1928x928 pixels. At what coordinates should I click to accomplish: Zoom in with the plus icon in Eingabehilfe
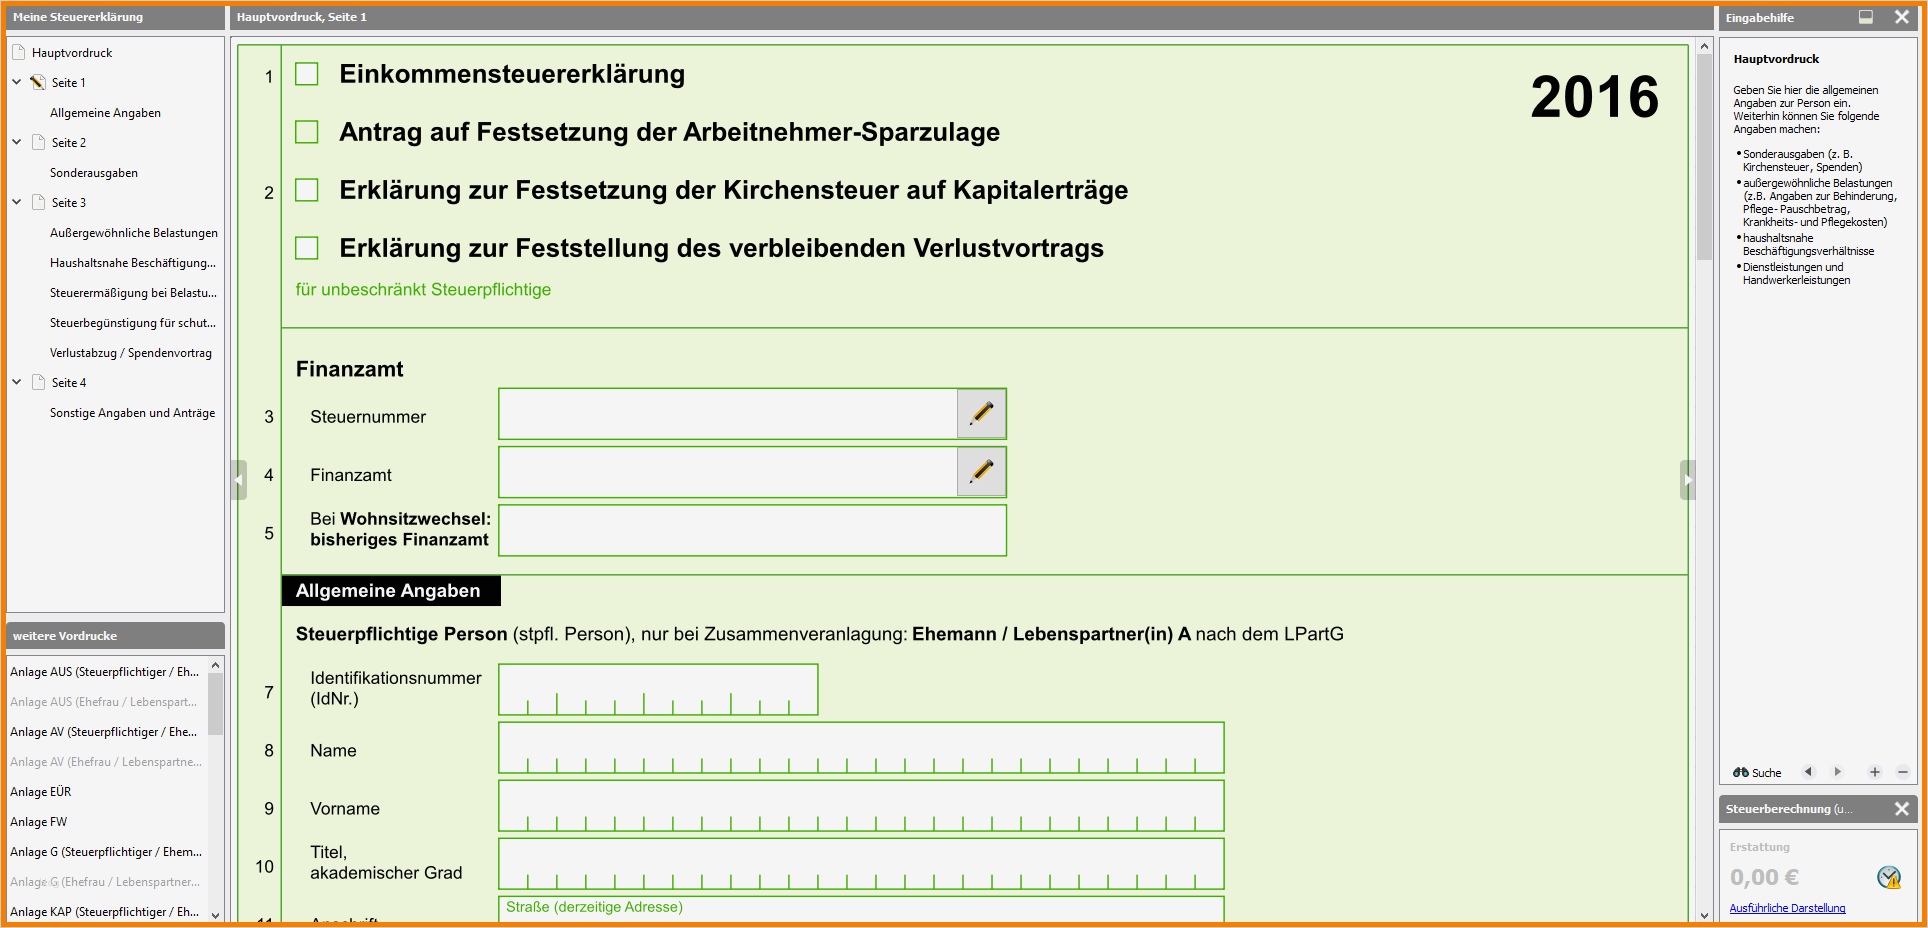1875,772
